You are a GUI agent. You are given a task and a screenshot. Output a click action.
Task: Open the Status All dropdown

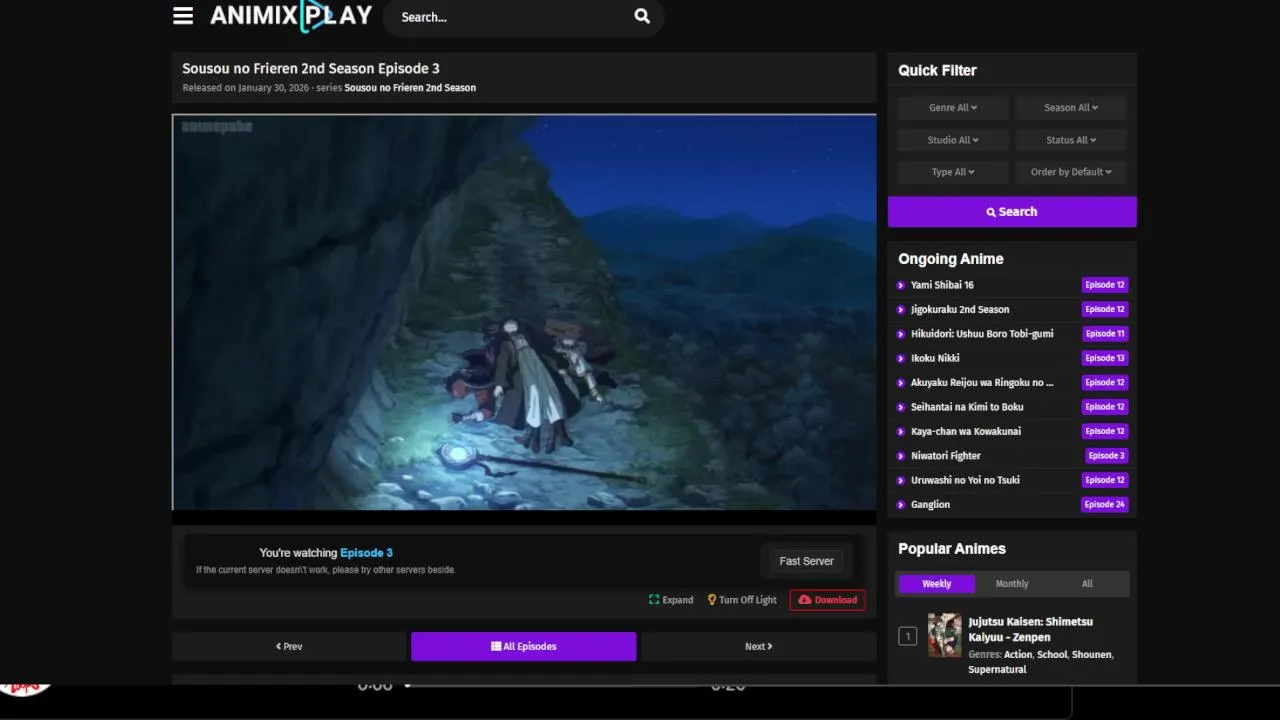click(1071, 140)
